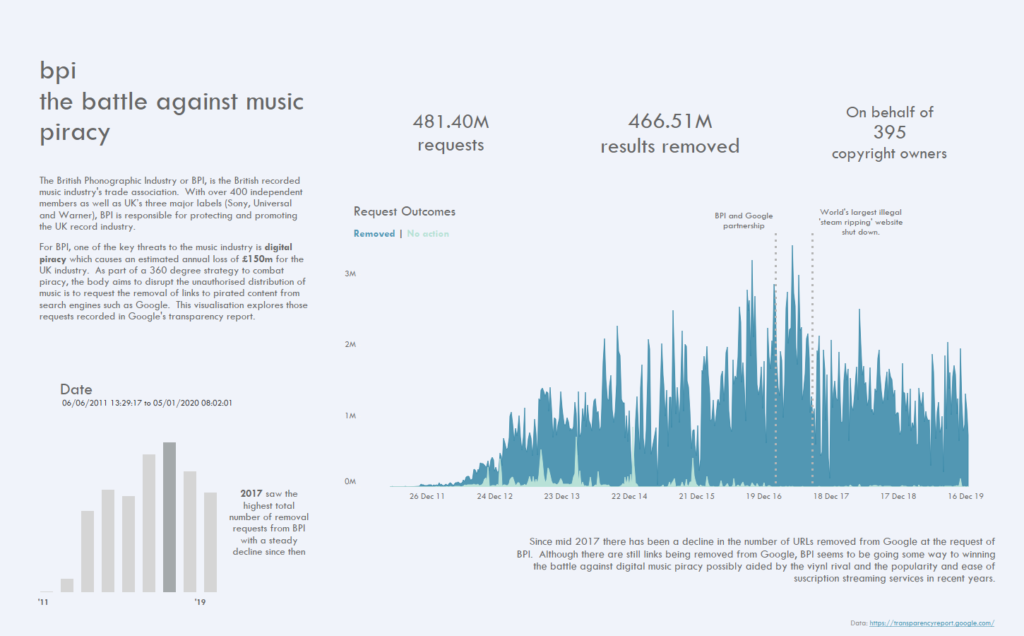Click the darkest, tallest bar in Date chart
The height and width of the screenshot is (636, 1024).
click(x=170, y=516)
